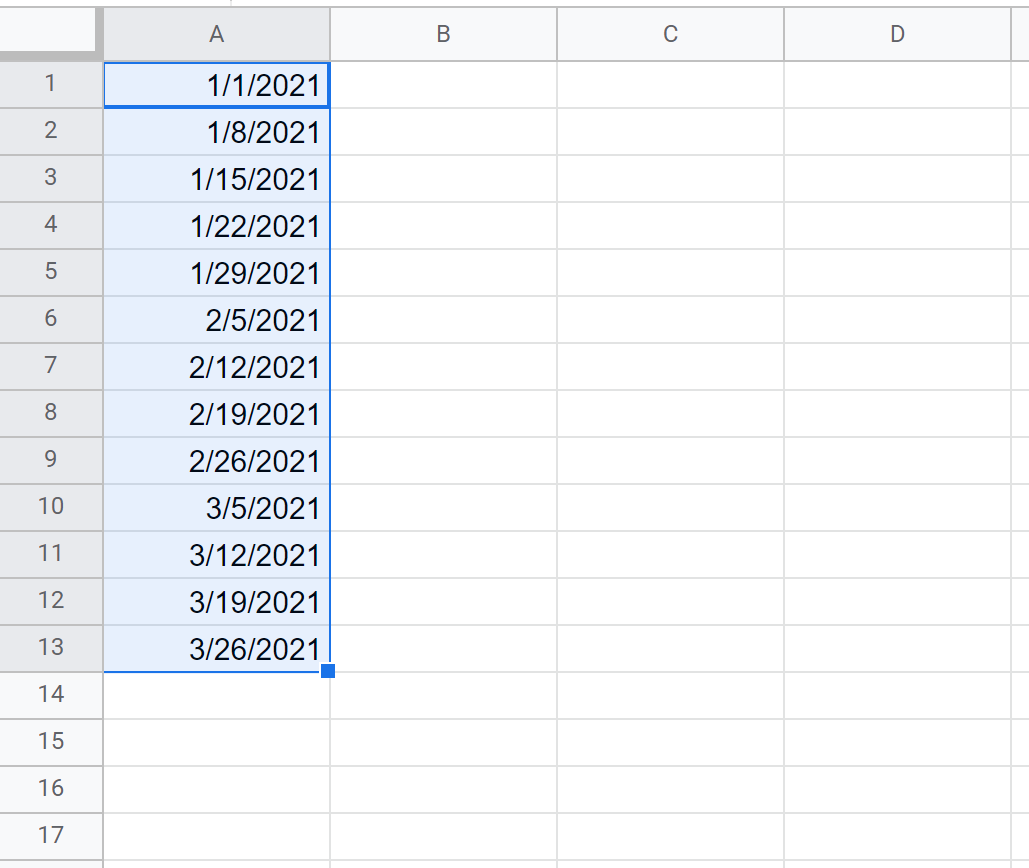Click row 1 header

click(51, 84)
